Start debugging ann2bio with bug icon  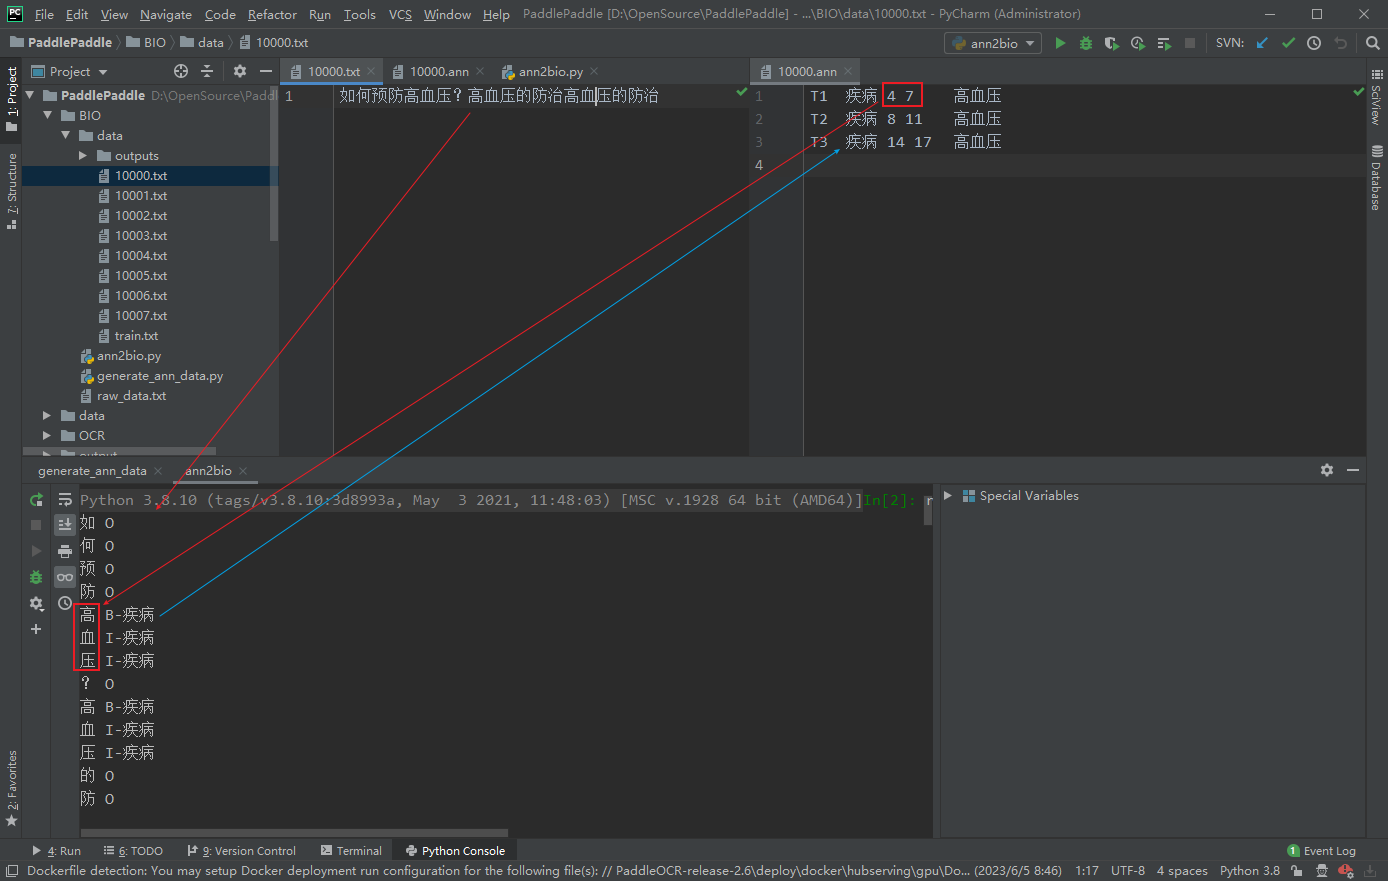(x=1086, y=43)
